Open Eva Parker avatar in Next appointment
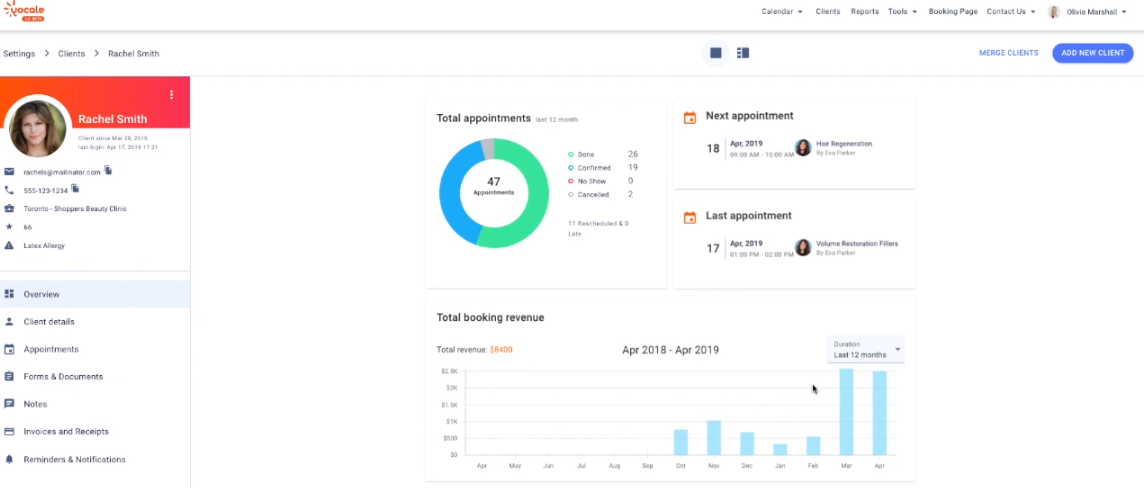 803,148
